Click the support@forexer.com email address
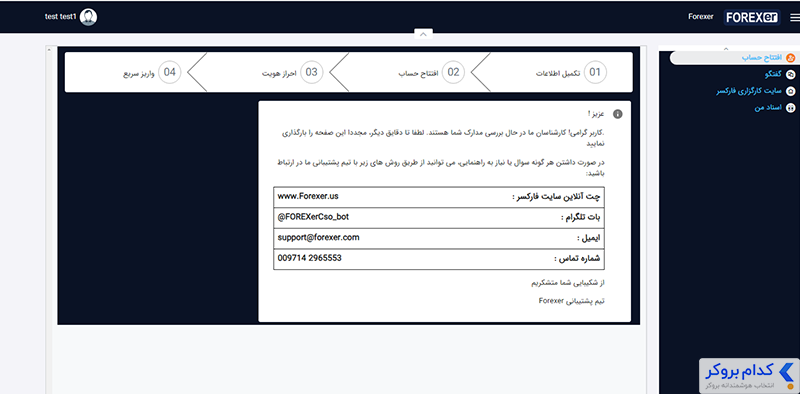The width and height of the screenshot is (800, 394). [x=319, y=237]
